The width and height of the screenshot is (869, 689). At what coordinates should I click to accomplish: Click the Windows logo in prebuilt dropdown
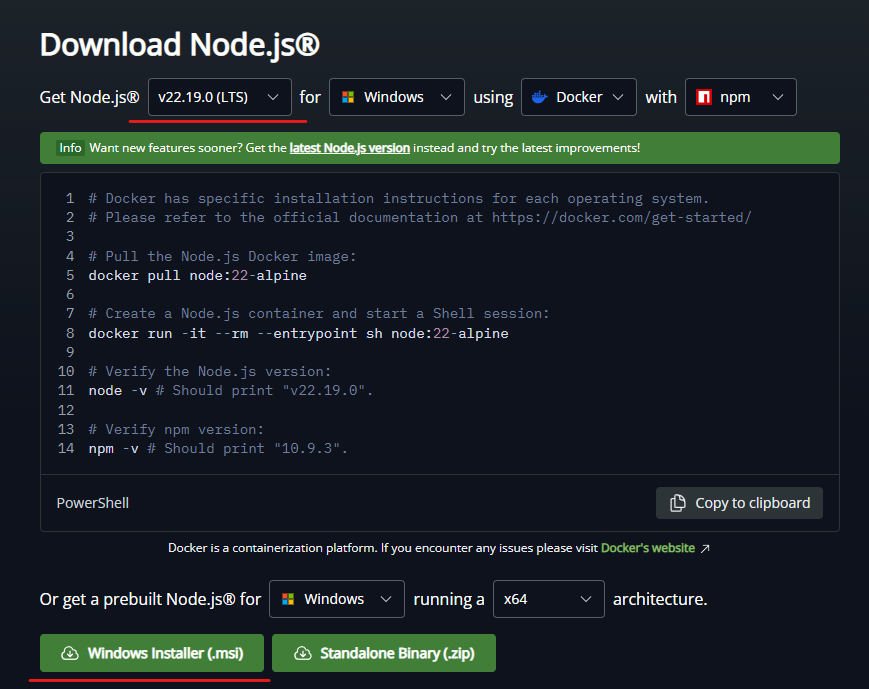click(x=288, y=599)
